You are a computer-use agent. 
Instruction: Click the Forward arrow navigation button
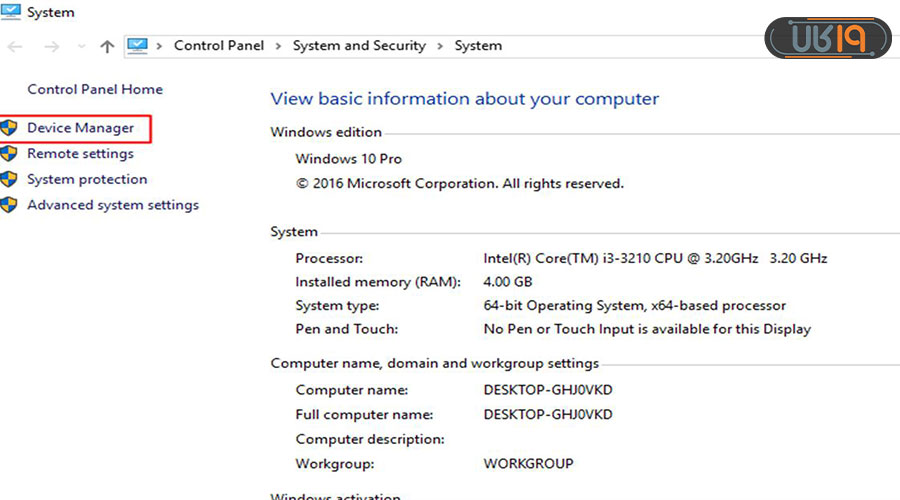pyautogui.click(x=52, y=47)
